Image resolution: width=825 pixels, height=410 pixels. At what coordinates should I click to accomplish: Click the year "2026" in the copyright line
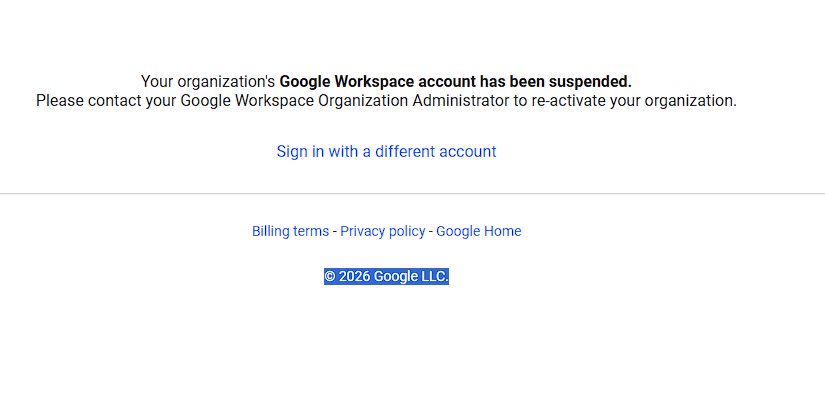[354, 277]
